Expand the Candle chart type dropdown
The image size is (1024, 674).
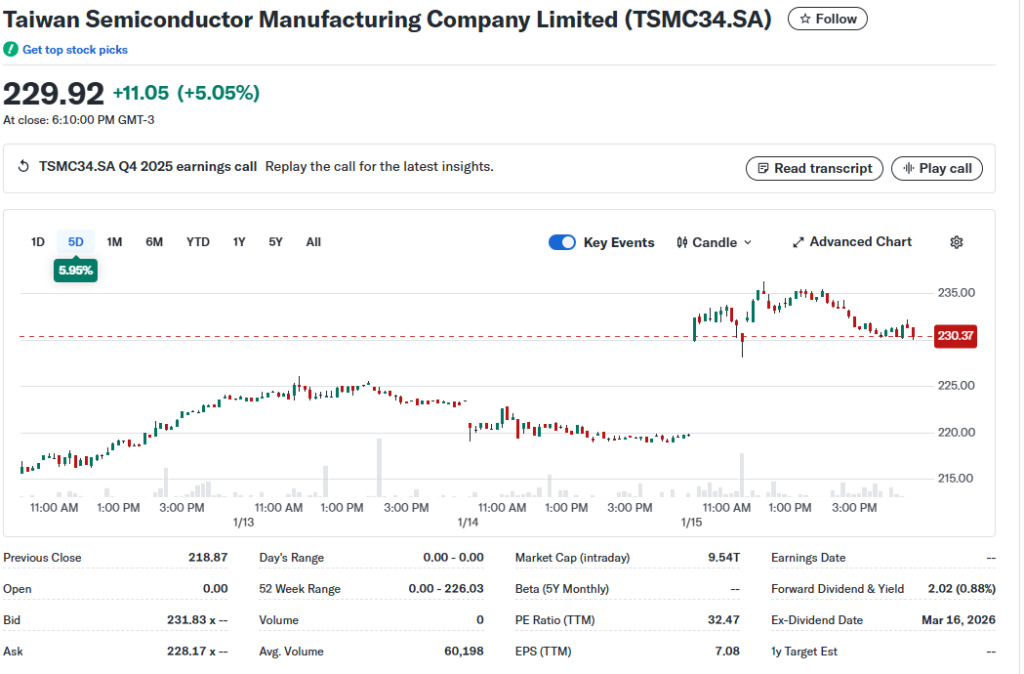(747, 243)
